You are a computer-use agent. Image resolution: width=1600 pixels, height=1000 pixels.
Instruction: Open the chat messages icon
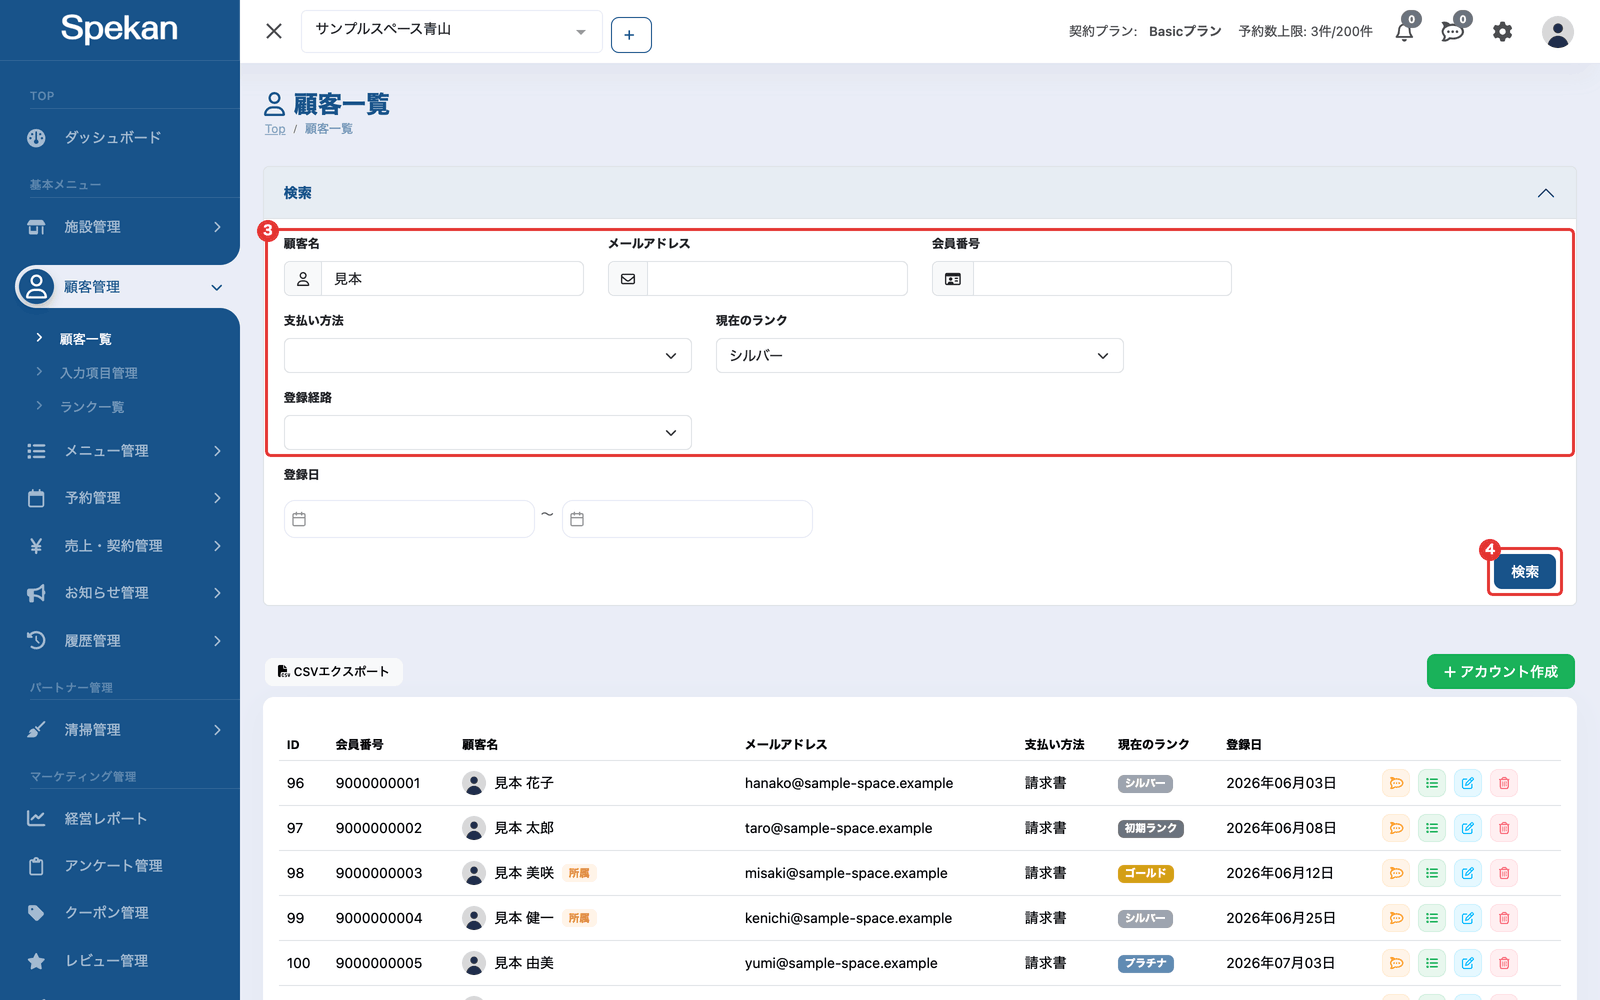(x=1453, y=31)
